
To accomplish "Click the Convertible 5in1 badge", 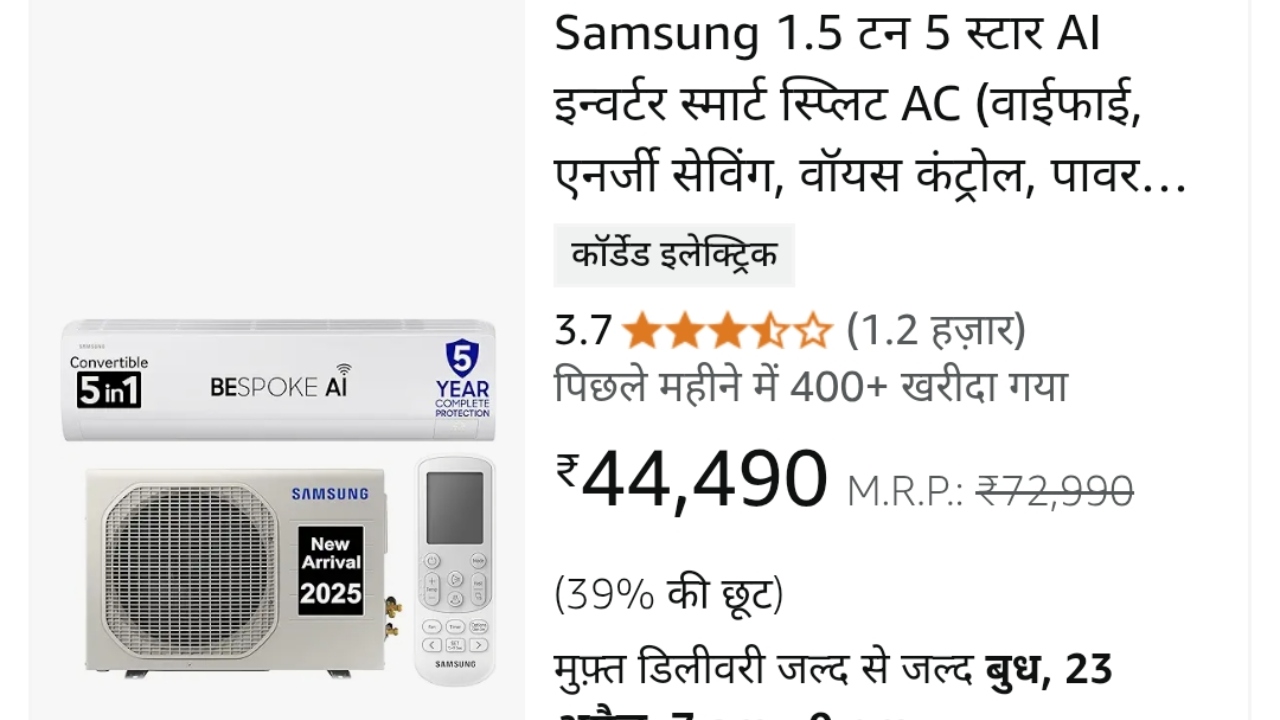I will [x=109, y=381].
